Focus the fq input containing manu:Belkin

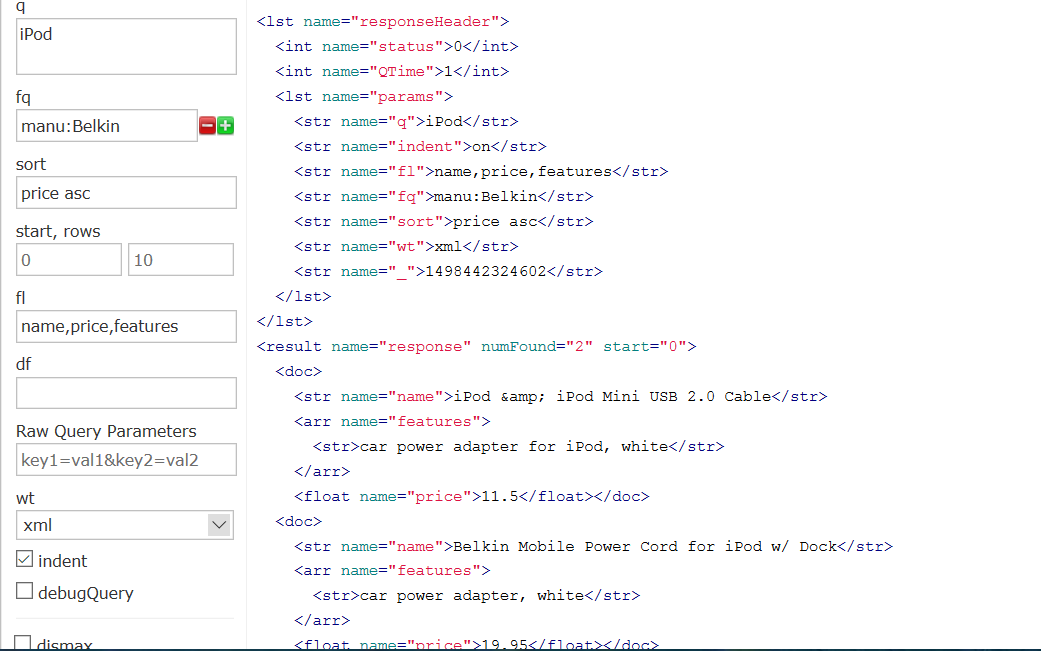(107, 125)
